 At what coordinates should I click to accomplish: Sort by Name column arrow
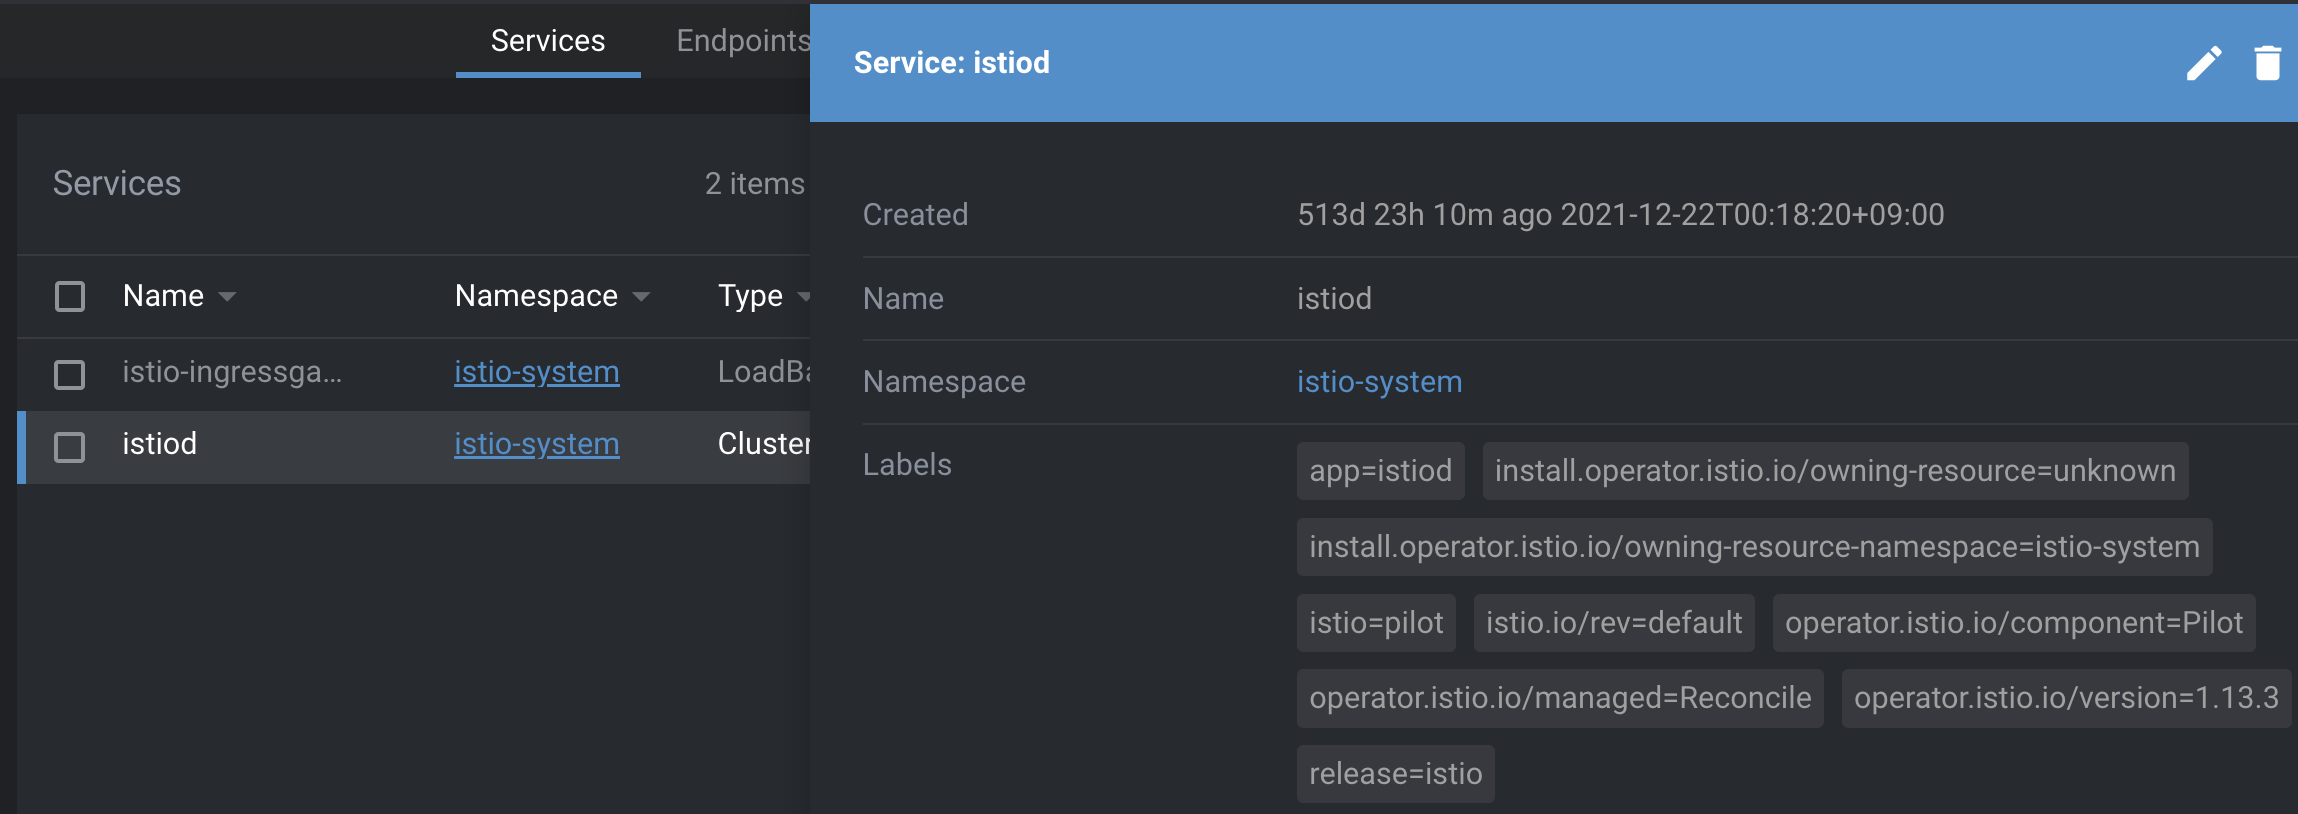(x=227, y=297)
